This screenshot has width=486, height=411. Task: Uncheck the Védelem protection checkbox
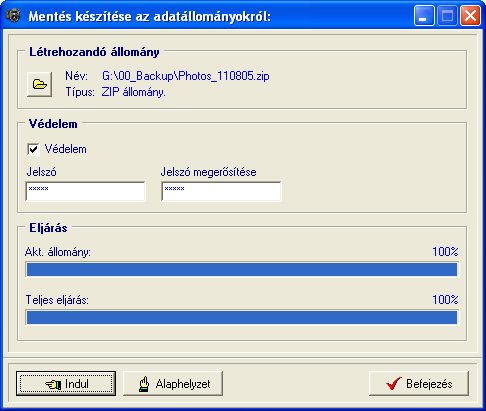[x=33, y=149]
